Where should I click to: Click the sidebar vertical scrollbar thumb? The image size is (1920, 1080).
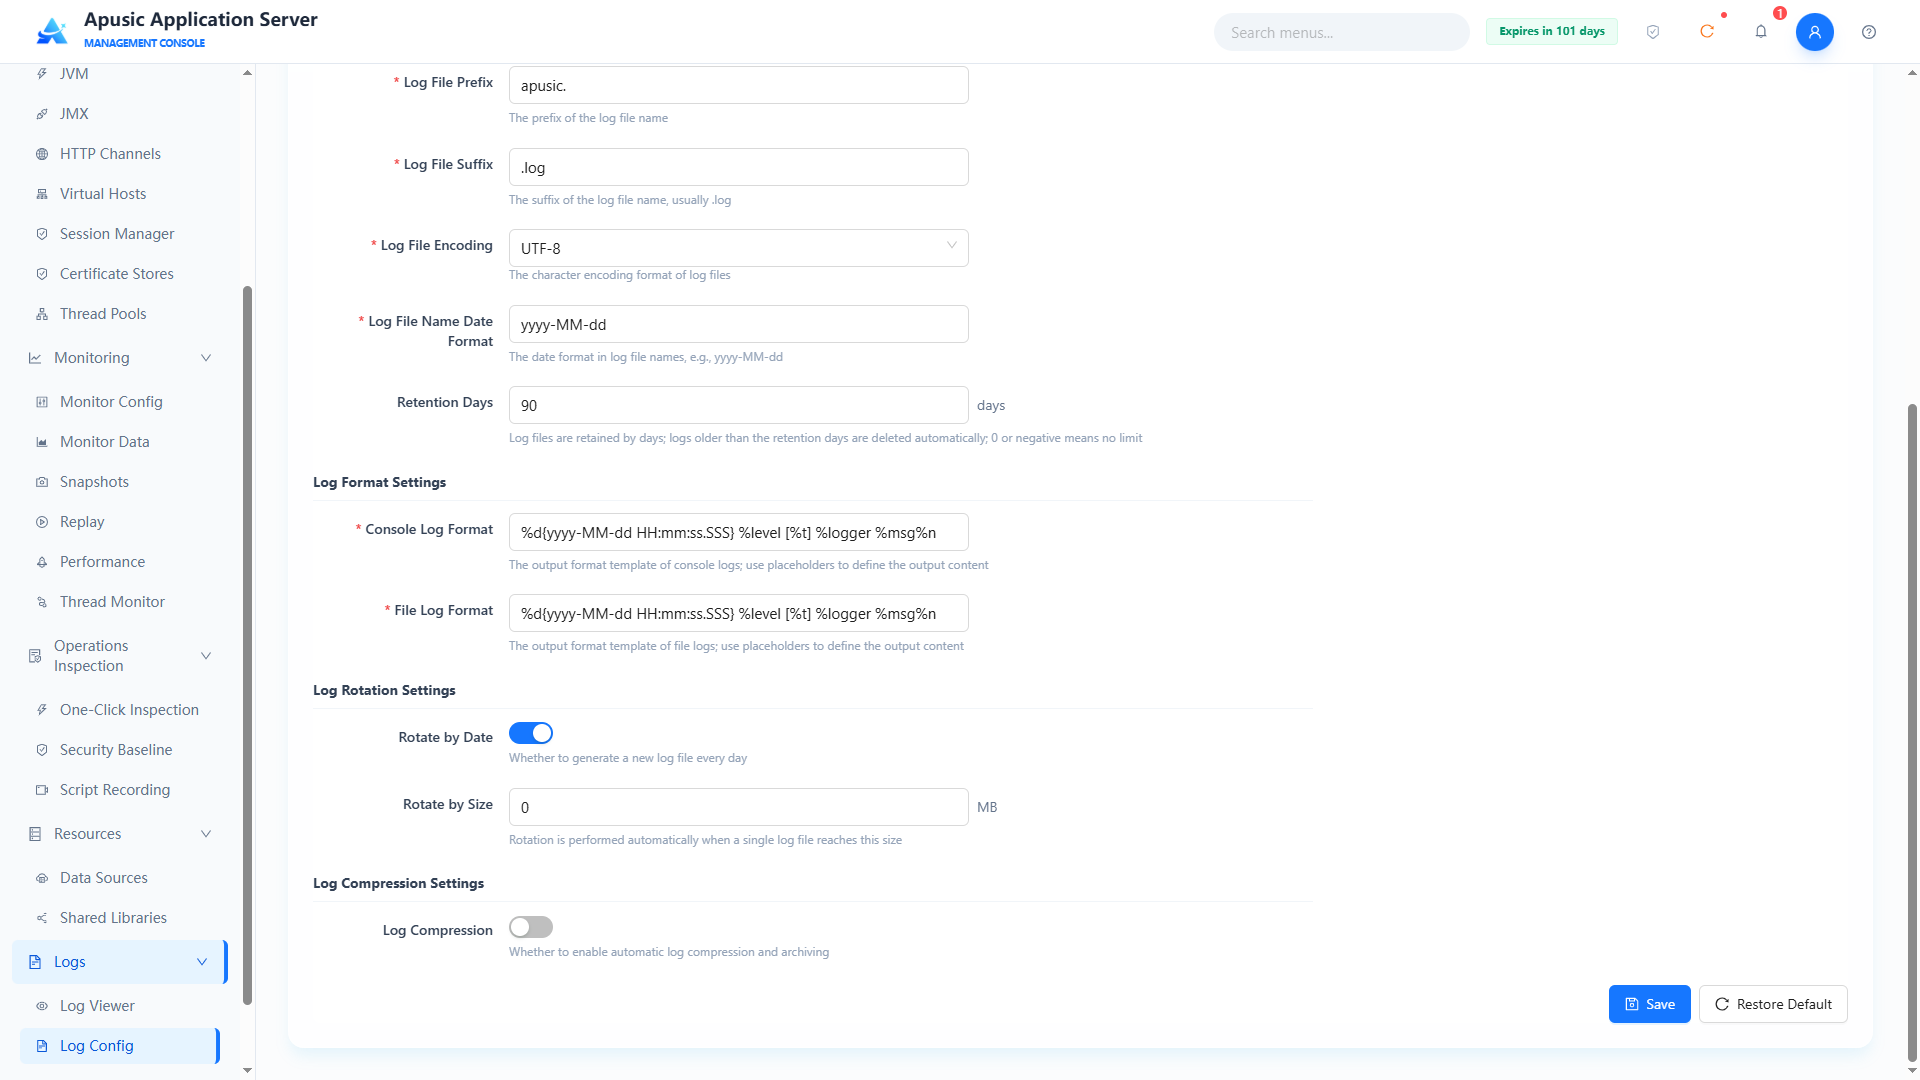[x=247, y=645]
